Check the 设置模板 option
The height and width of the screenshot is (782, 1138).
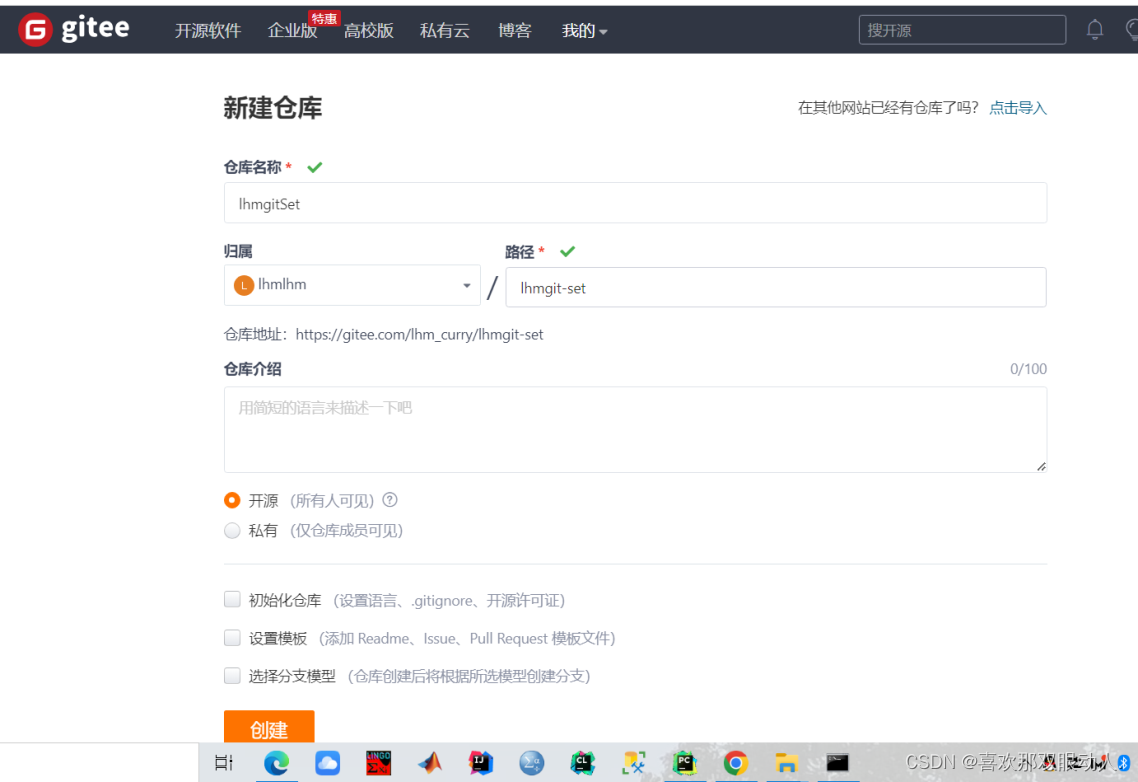[232, 637]
